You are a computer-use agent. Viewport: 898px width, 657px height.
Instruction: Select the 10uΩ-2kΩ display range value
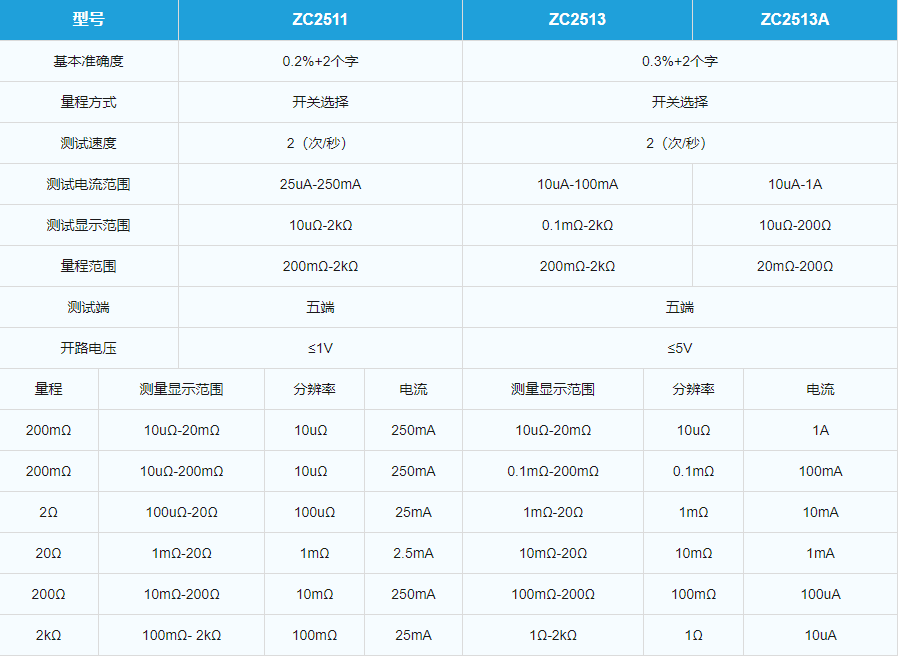(320, 225)
